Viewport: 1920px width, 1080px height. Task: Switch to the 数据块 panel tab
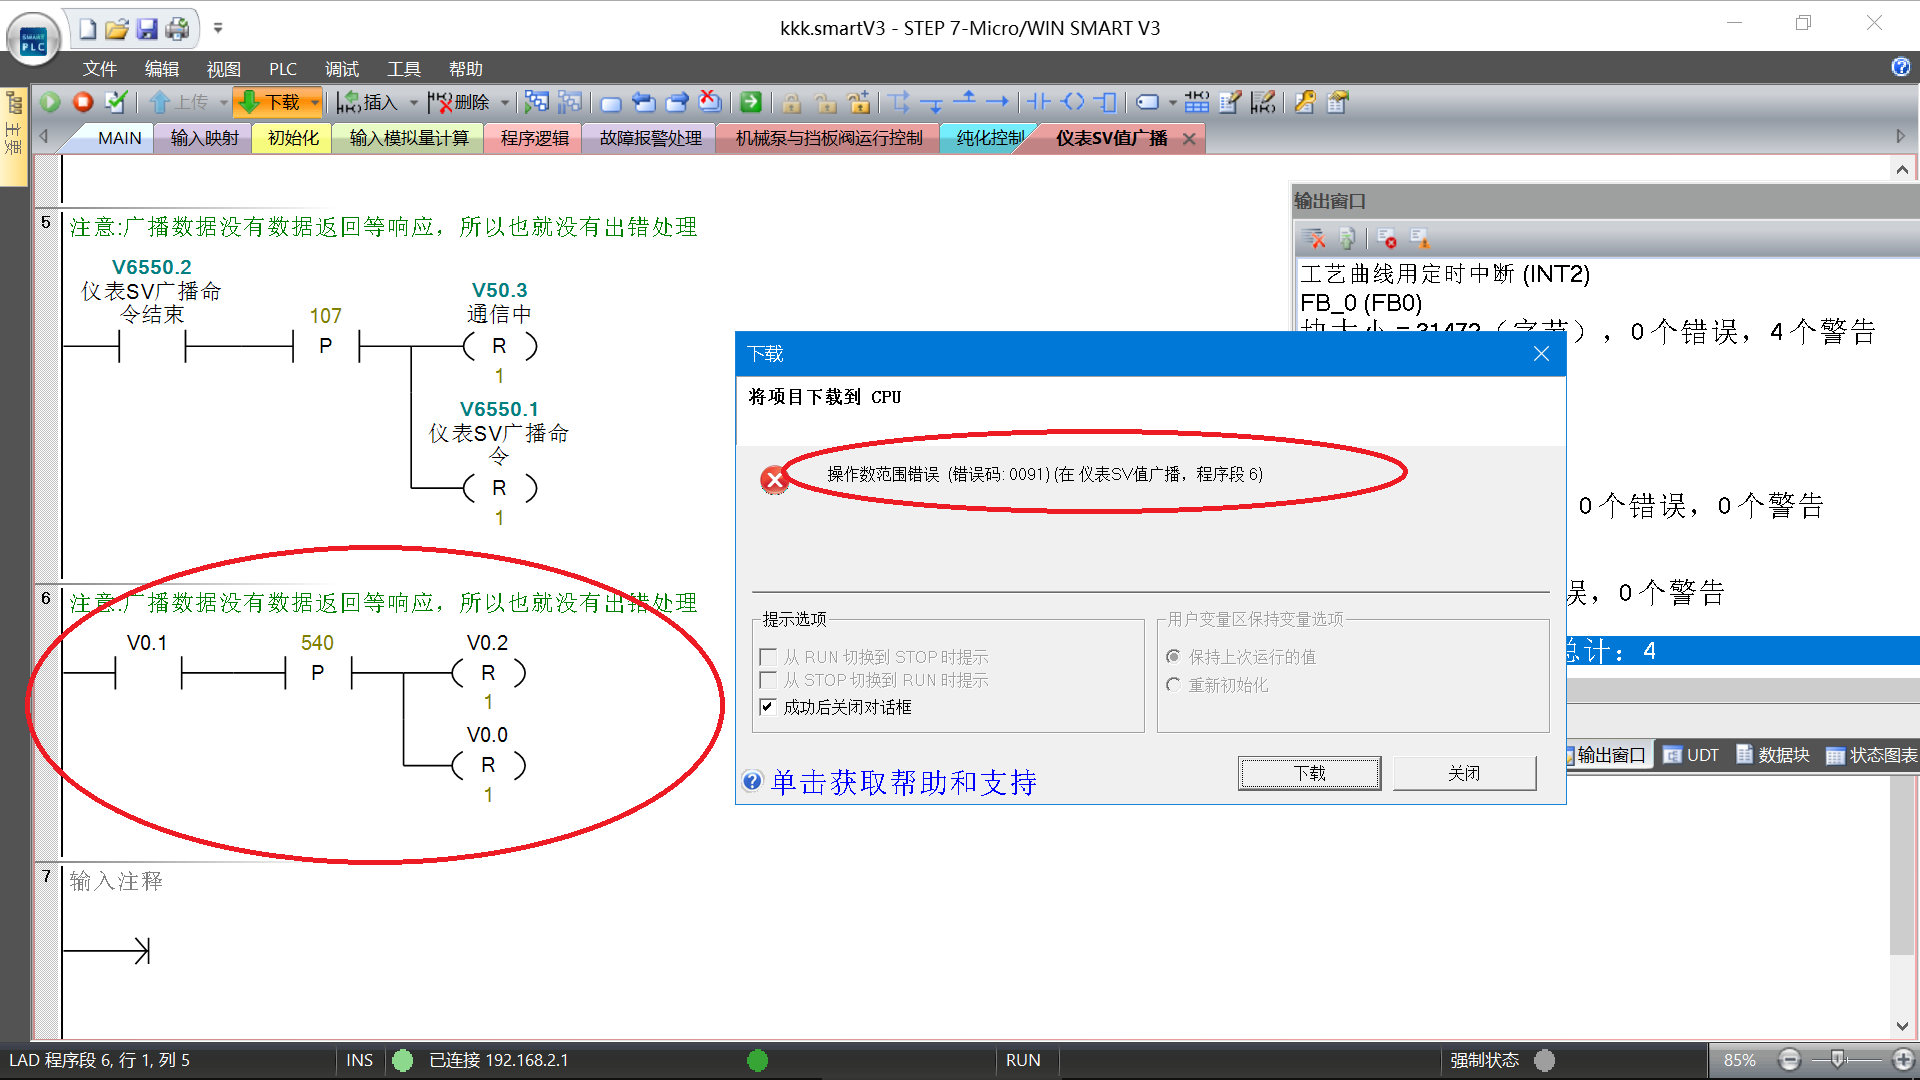pyautogui.click(x=1773, y=755)
